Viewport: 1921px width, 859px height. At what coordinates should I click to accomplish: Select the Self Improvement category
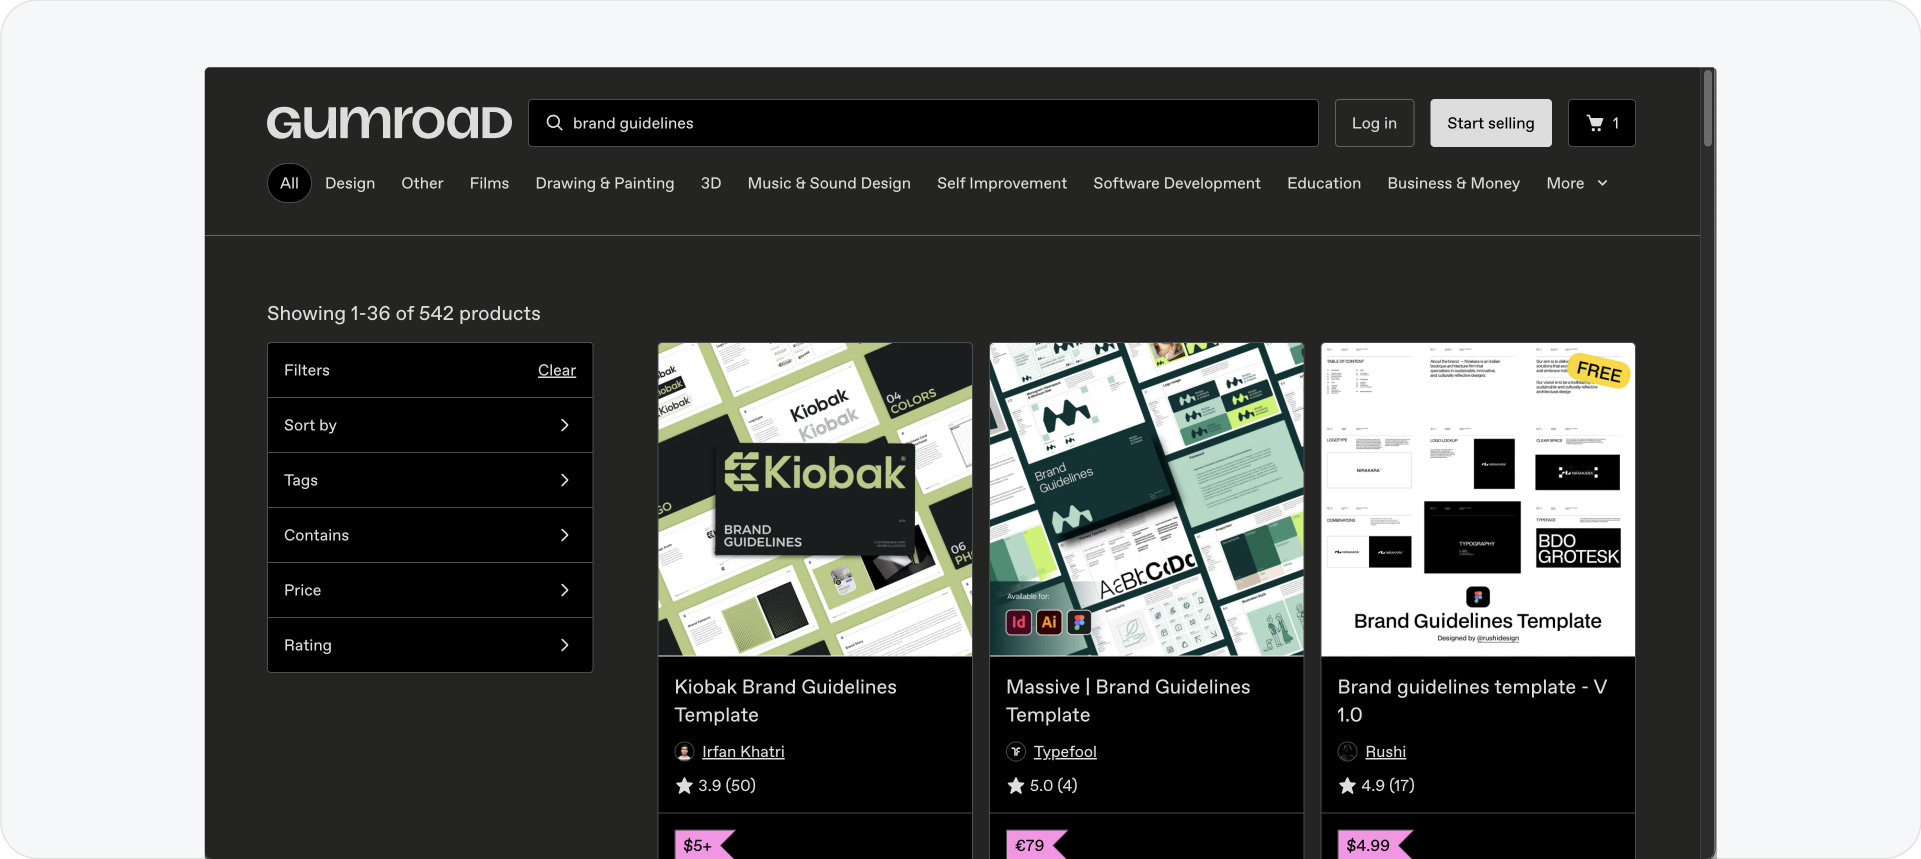[x=1002, y=183]
